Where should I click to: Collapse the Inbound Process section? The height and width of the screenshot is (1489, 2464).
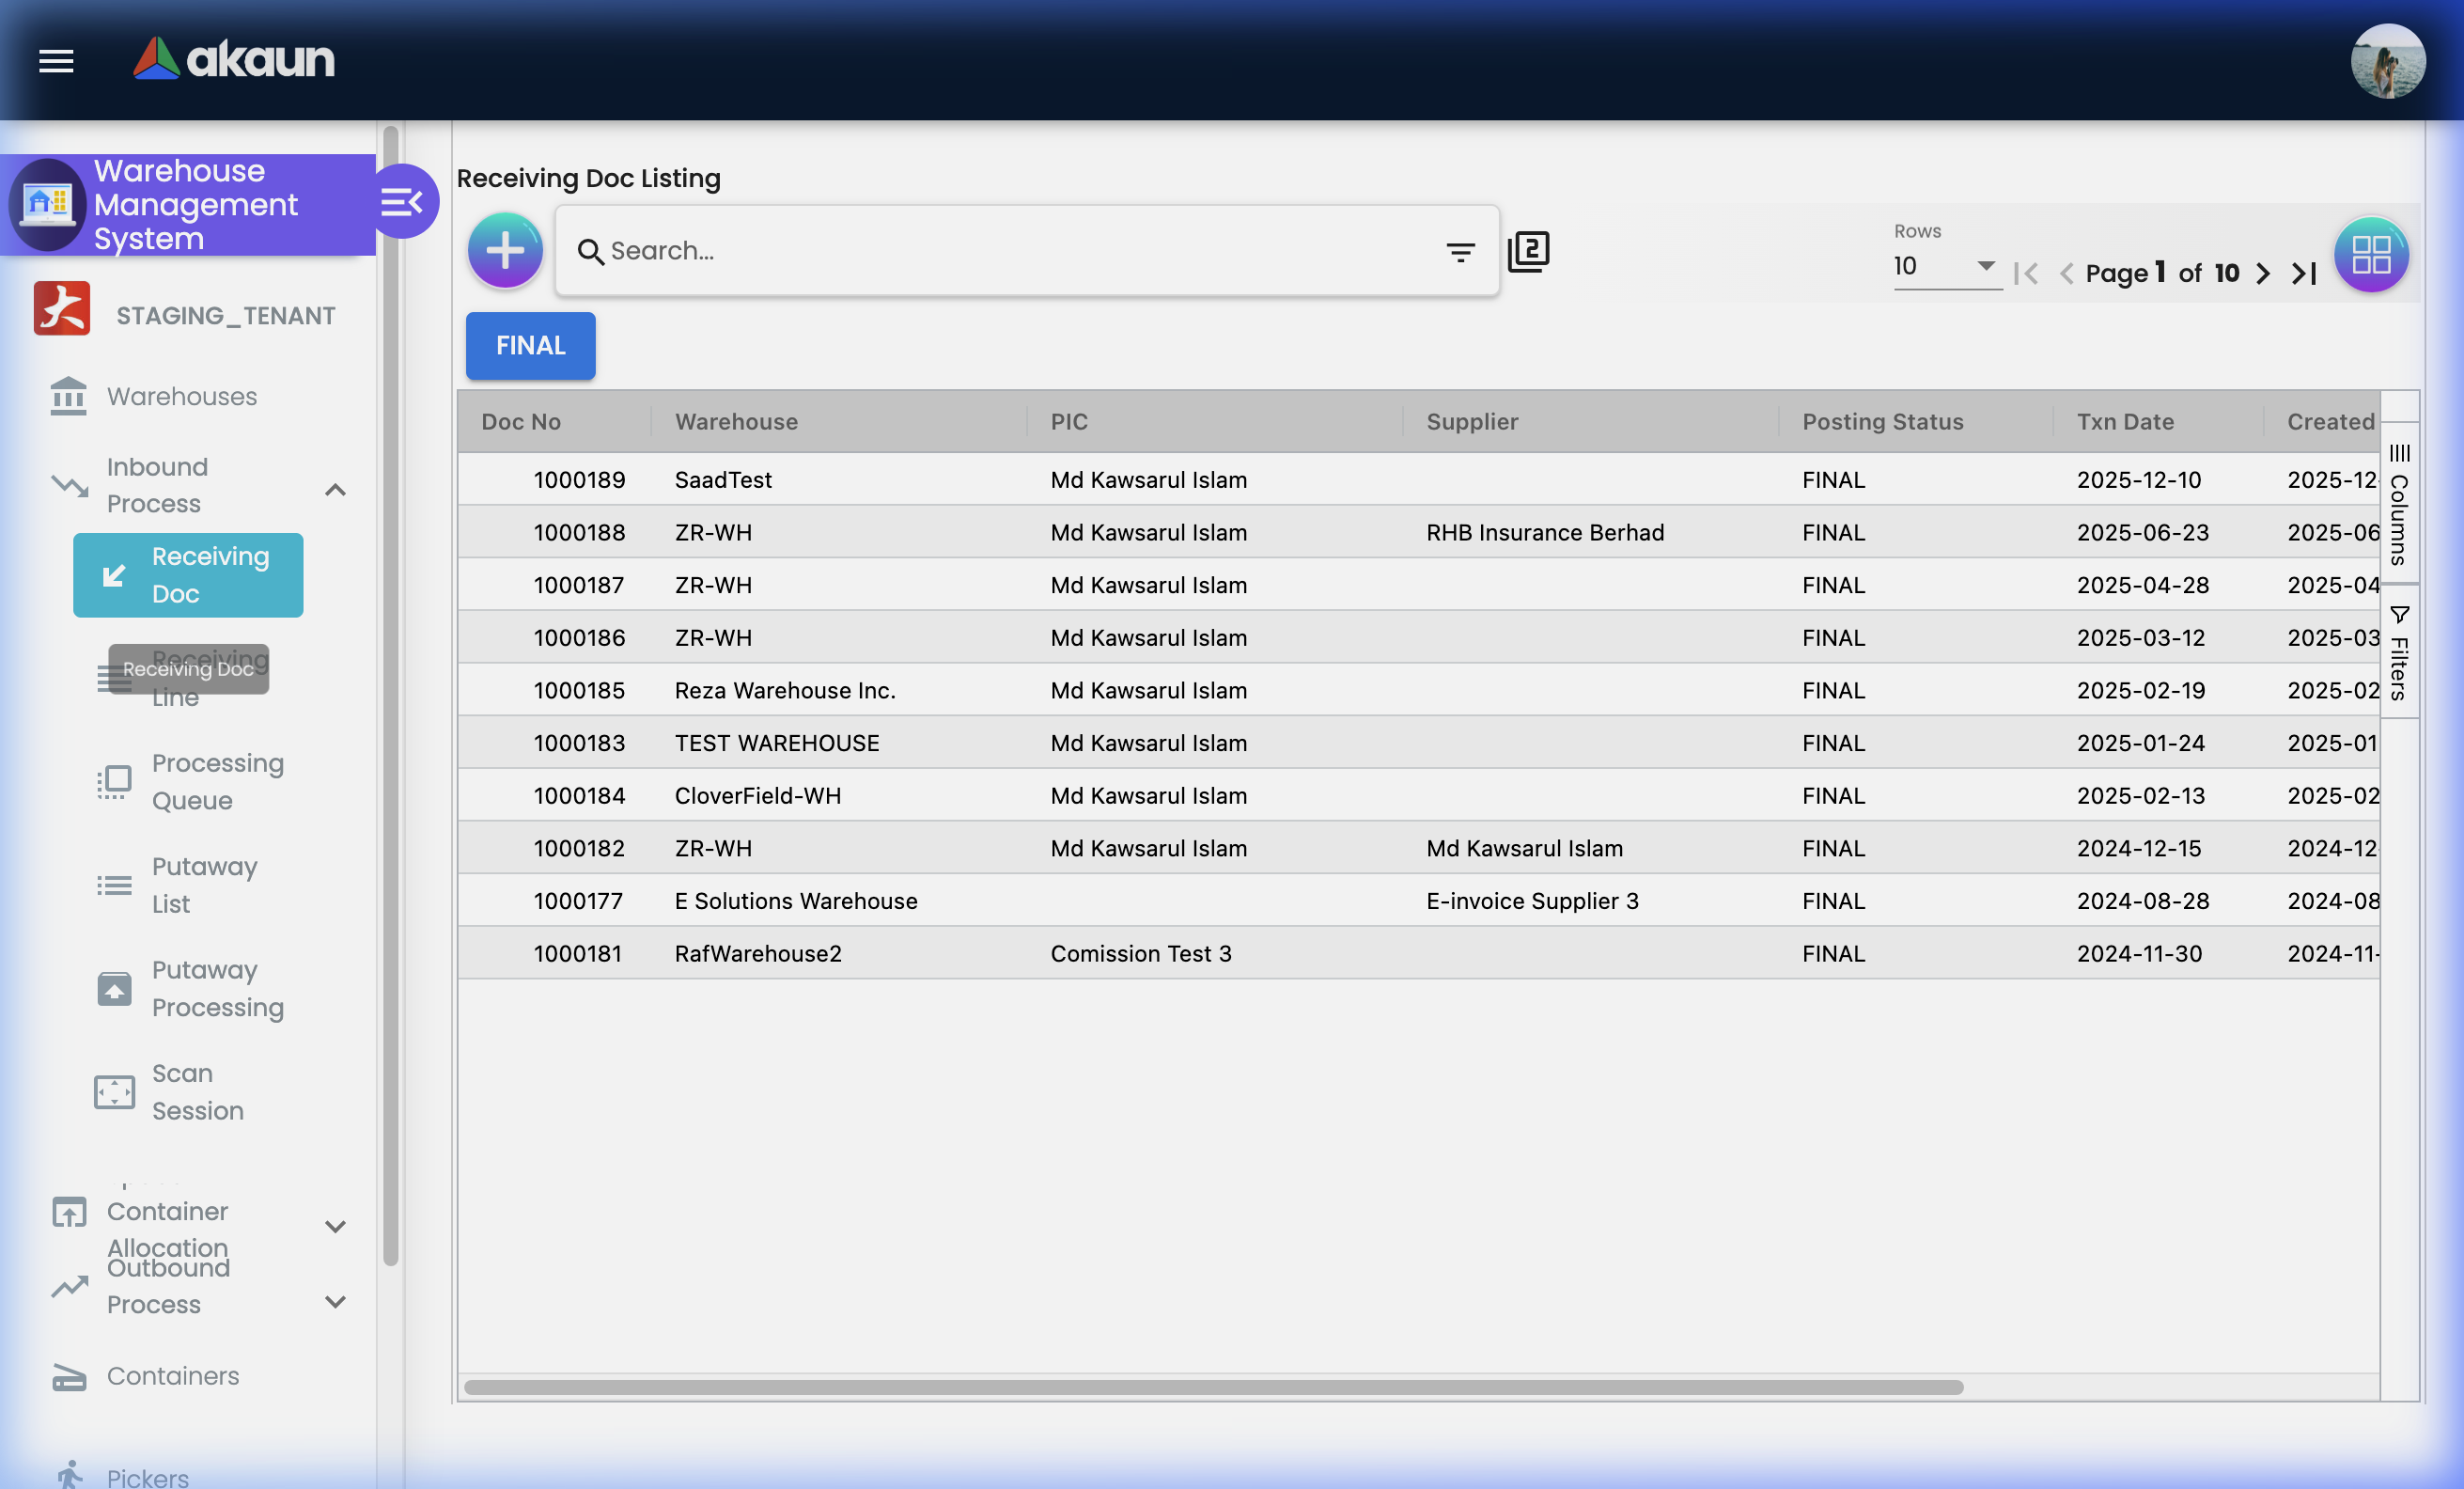point(335,489)
